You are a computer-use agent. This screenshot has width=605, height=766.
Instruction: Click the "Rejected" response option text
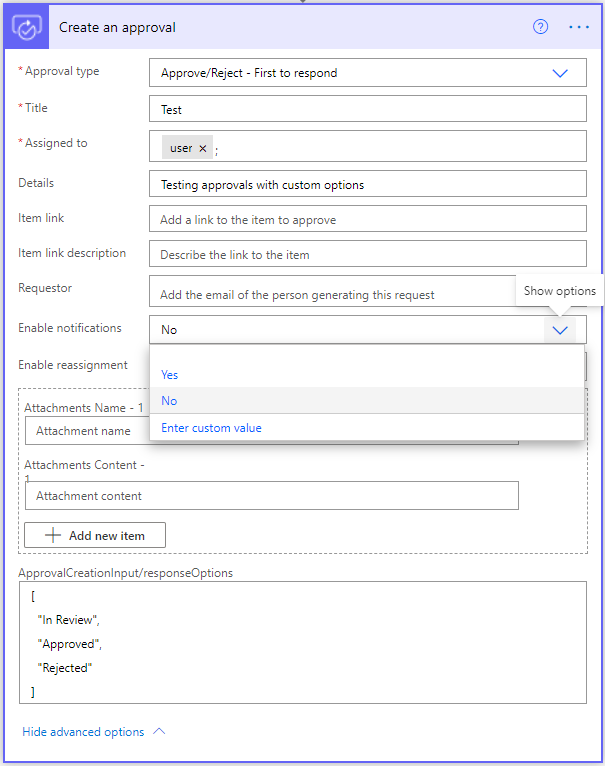coord(65,668)
